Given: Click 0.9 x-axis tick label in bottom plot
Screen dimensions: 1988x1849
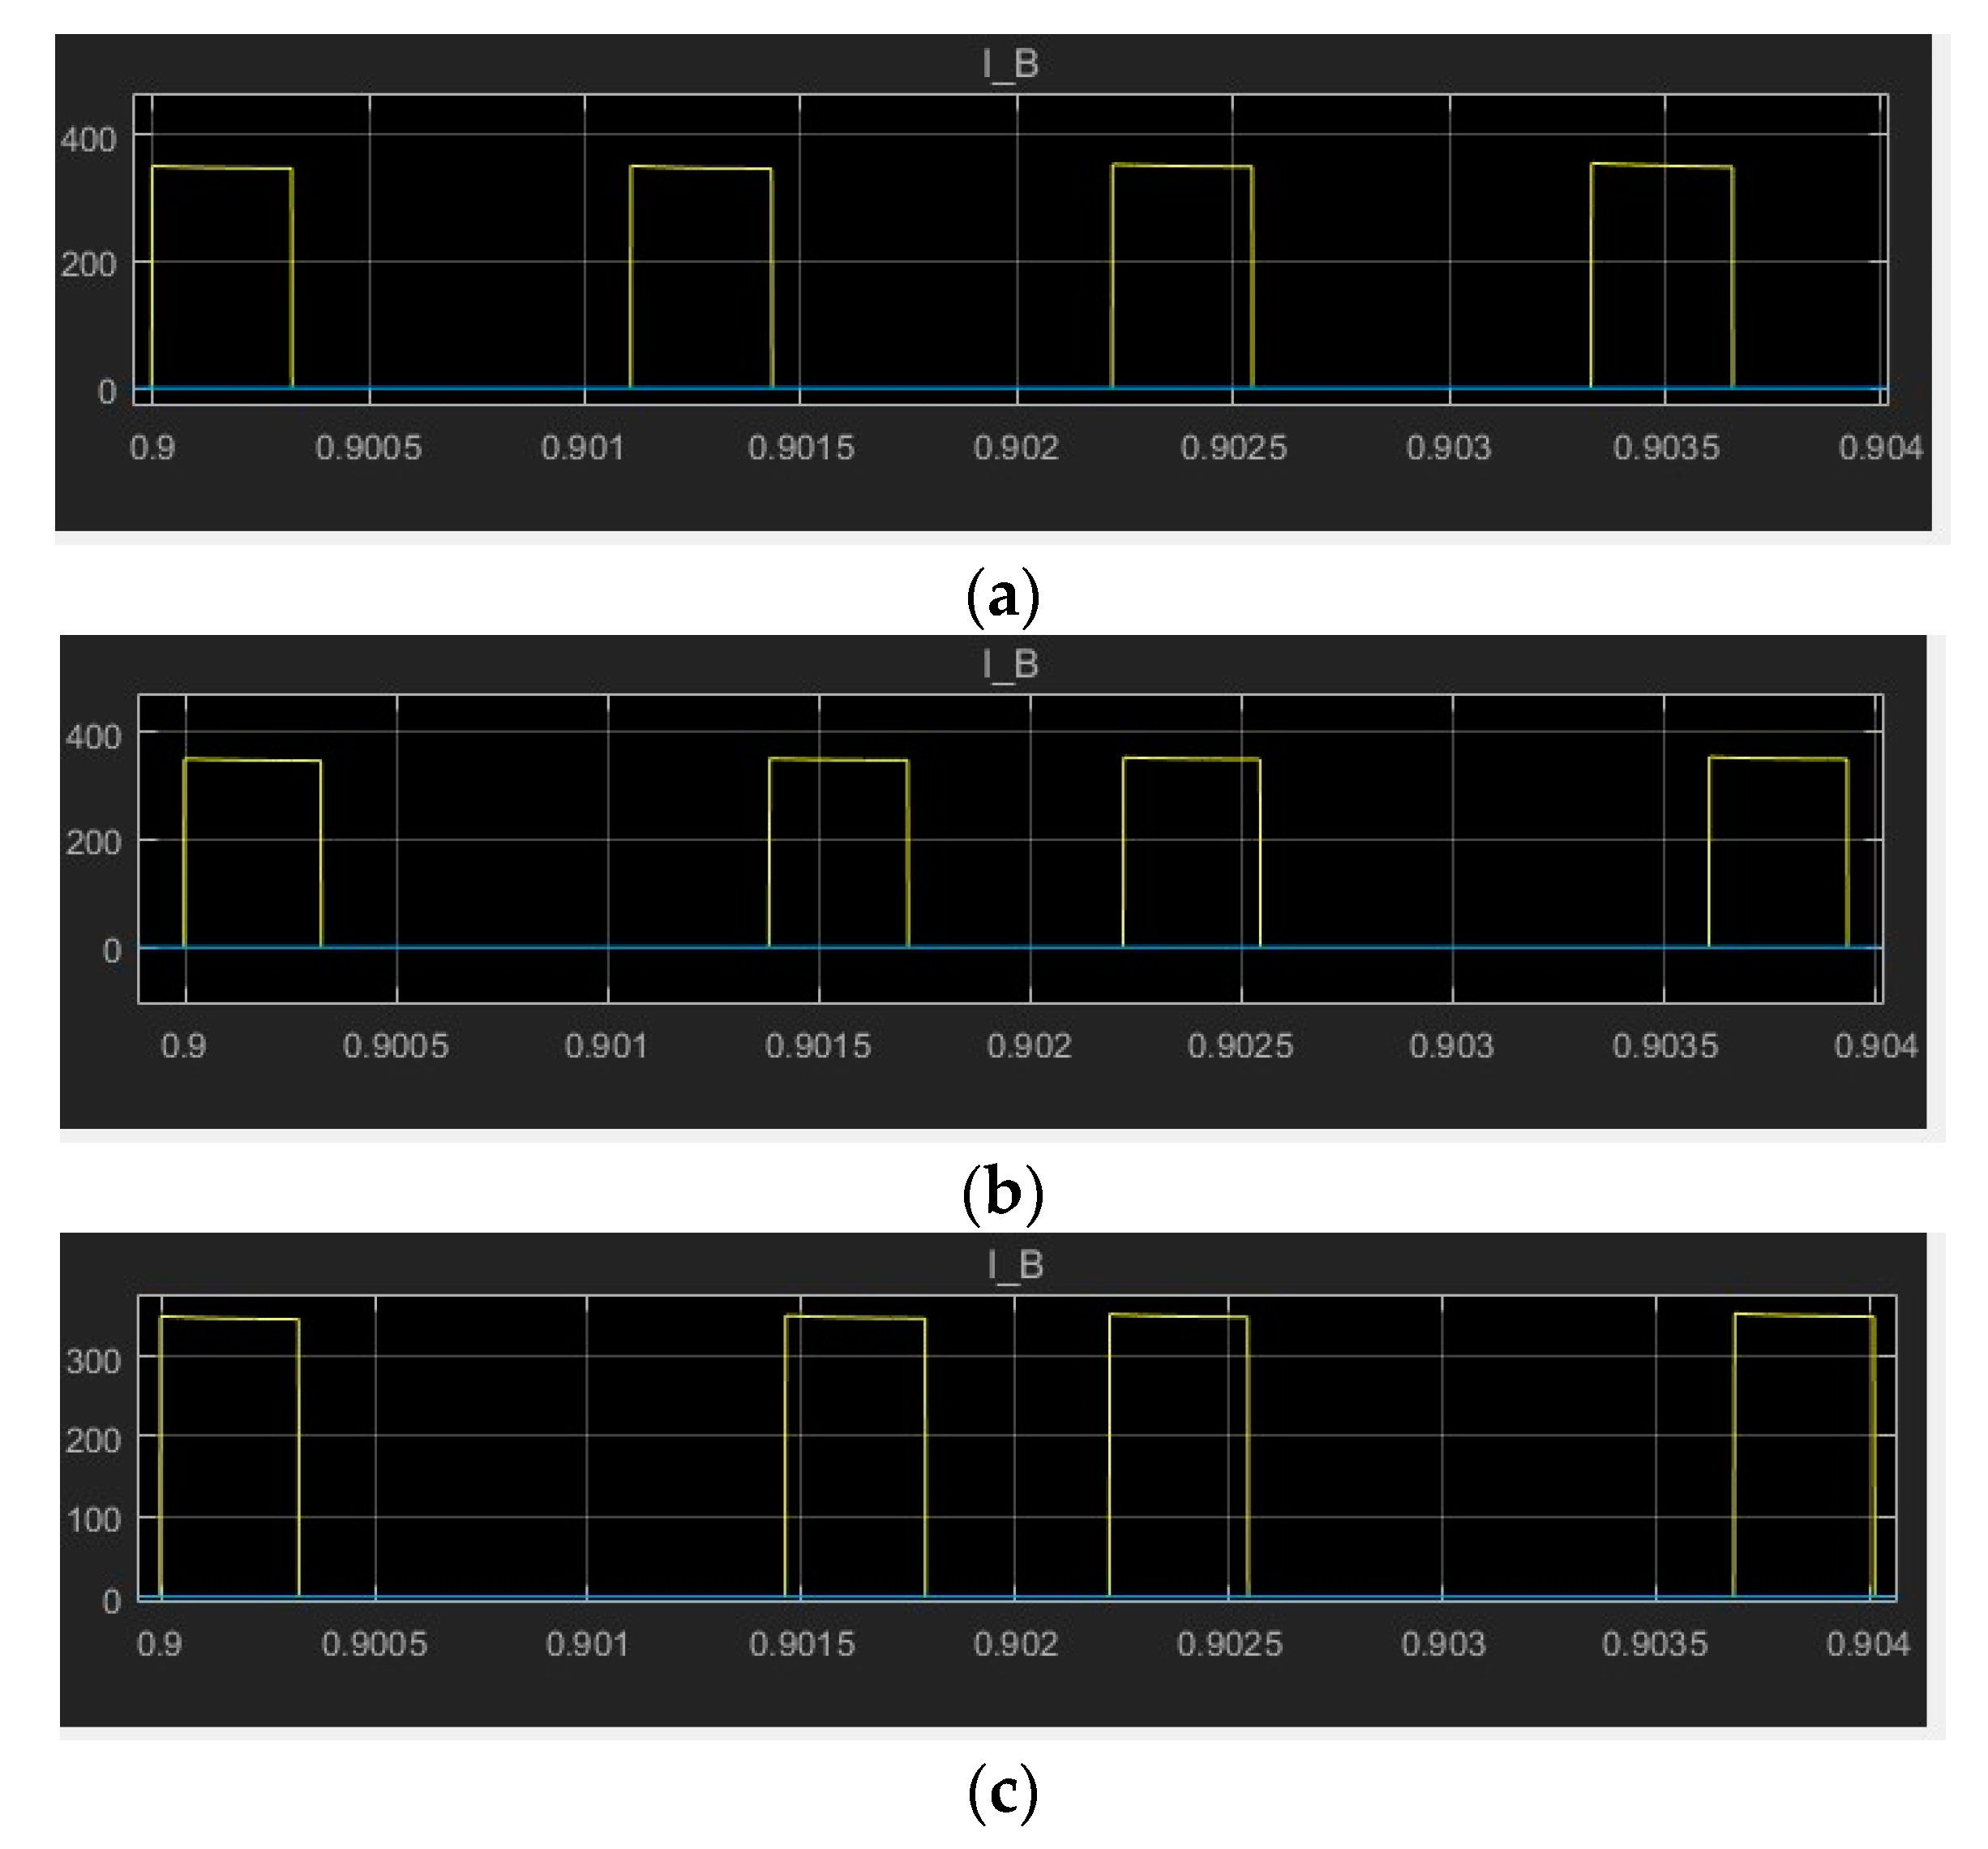Looking at the screenshot, I should coord(159,1644).
